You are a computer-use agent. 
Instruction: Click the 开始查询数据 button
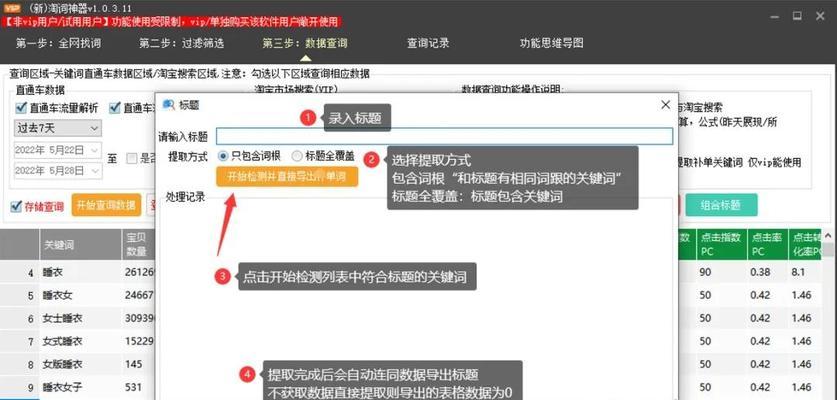[106, 205]
